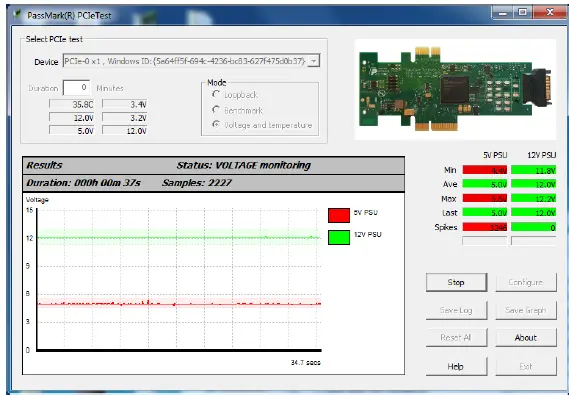Screen dimensions: 569x395
Task: Click the Duration minutes input field
Action: (76, 88)
